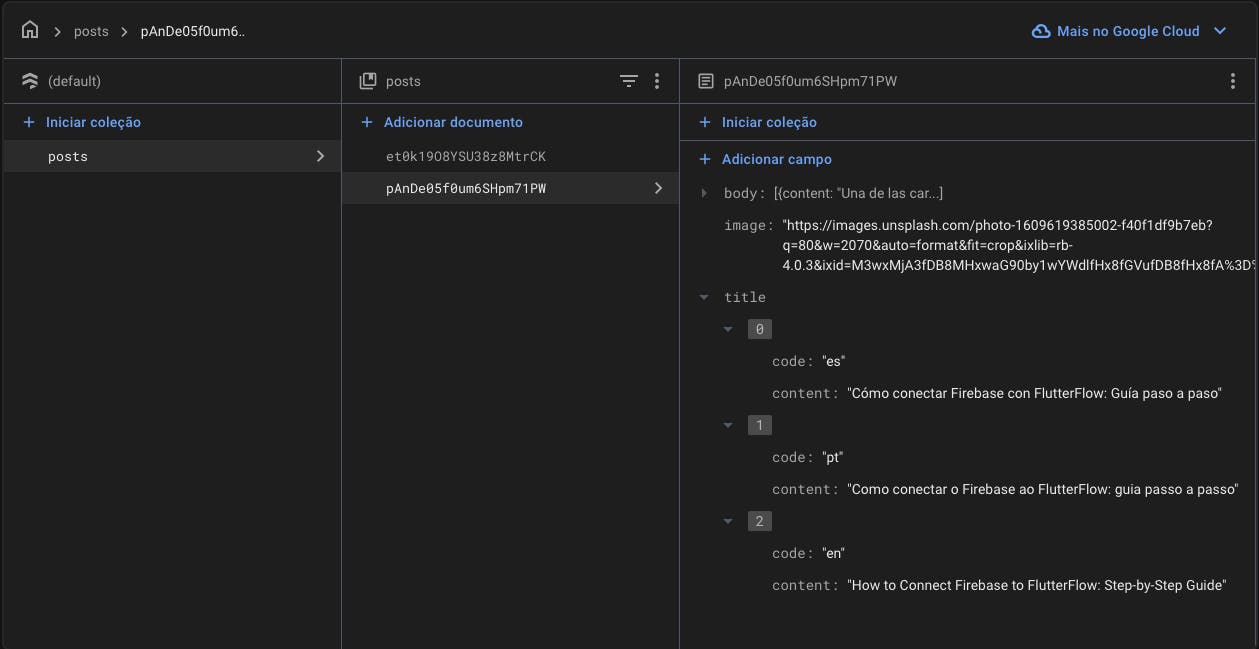Click Adicionar documento button
The width and height of the screenshot is (1259, 649).
(452, 122)
